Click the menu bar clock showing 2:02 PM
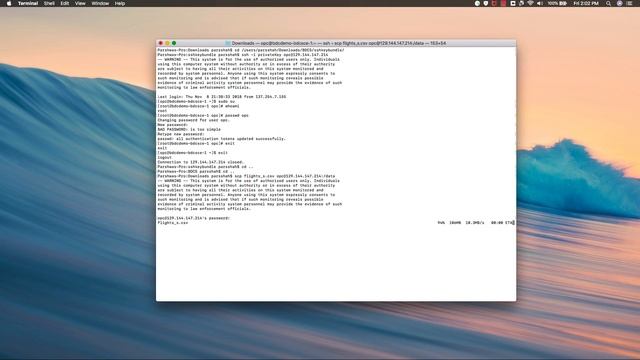Image resolution: width=640 pixels, height=360 pixels. (x=586, y=3)
